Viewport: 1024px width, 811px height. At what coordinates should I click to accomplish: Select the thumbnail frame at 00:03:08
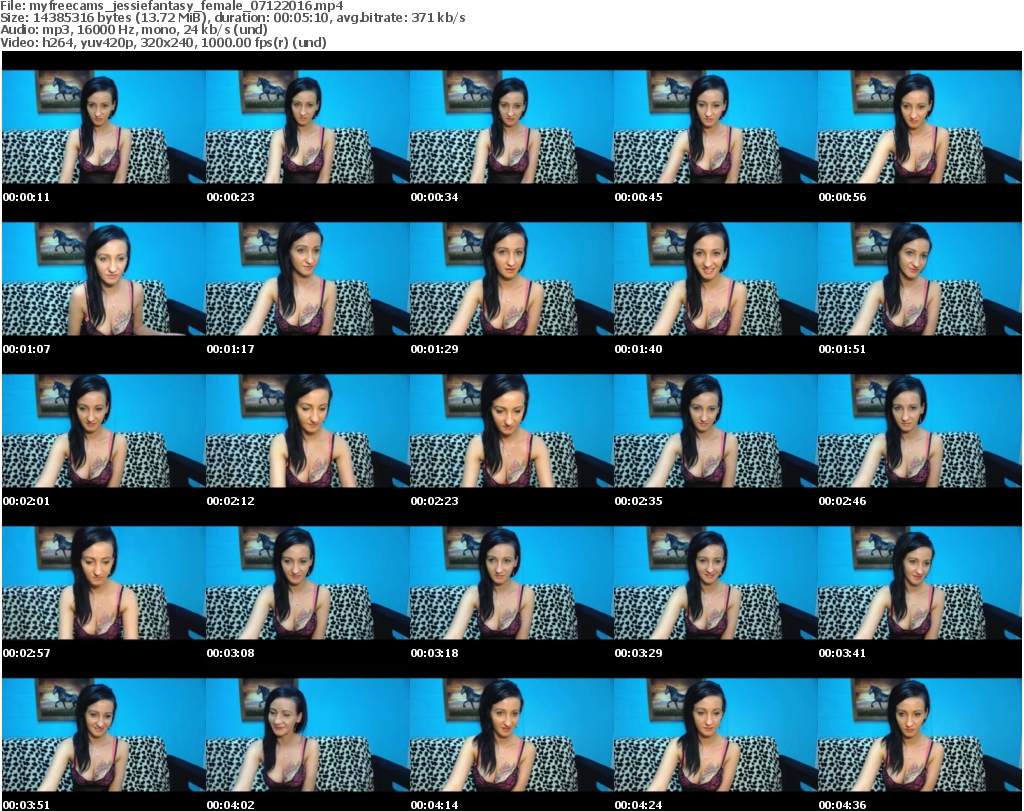click(x=308, y=583)
